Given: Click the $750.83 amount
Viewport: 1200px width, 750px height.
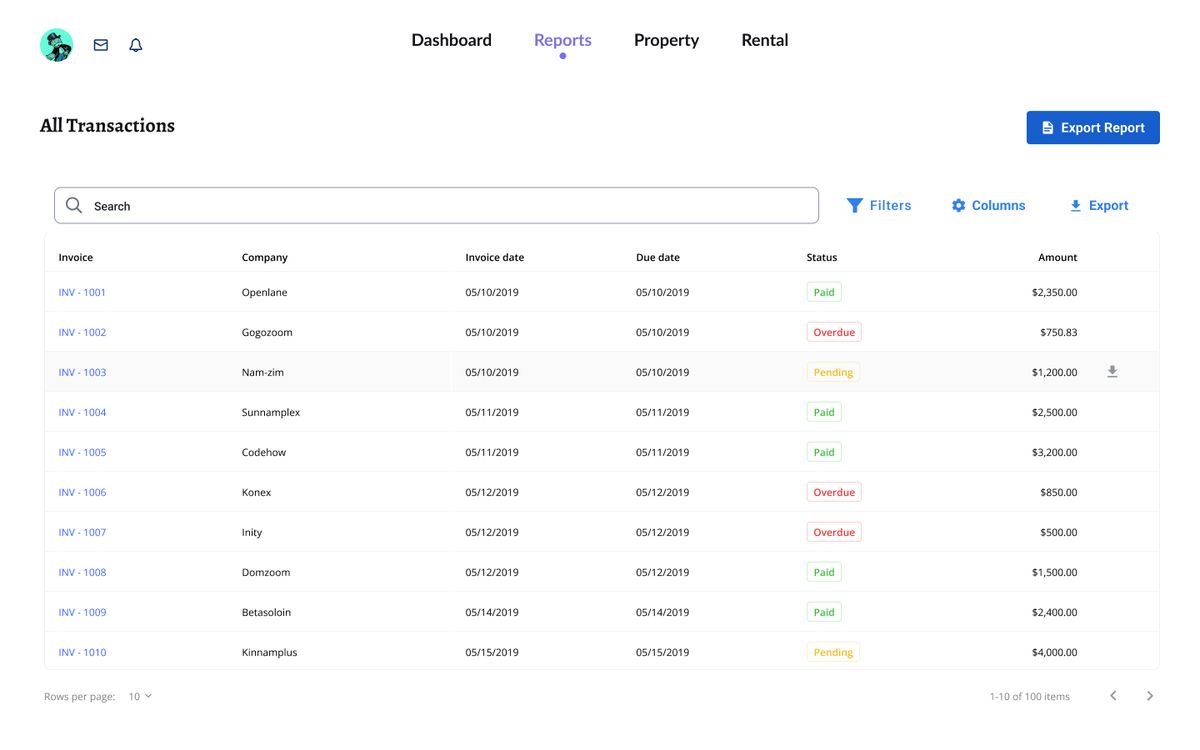Looking at the screenshot, I should (1059, 332).
